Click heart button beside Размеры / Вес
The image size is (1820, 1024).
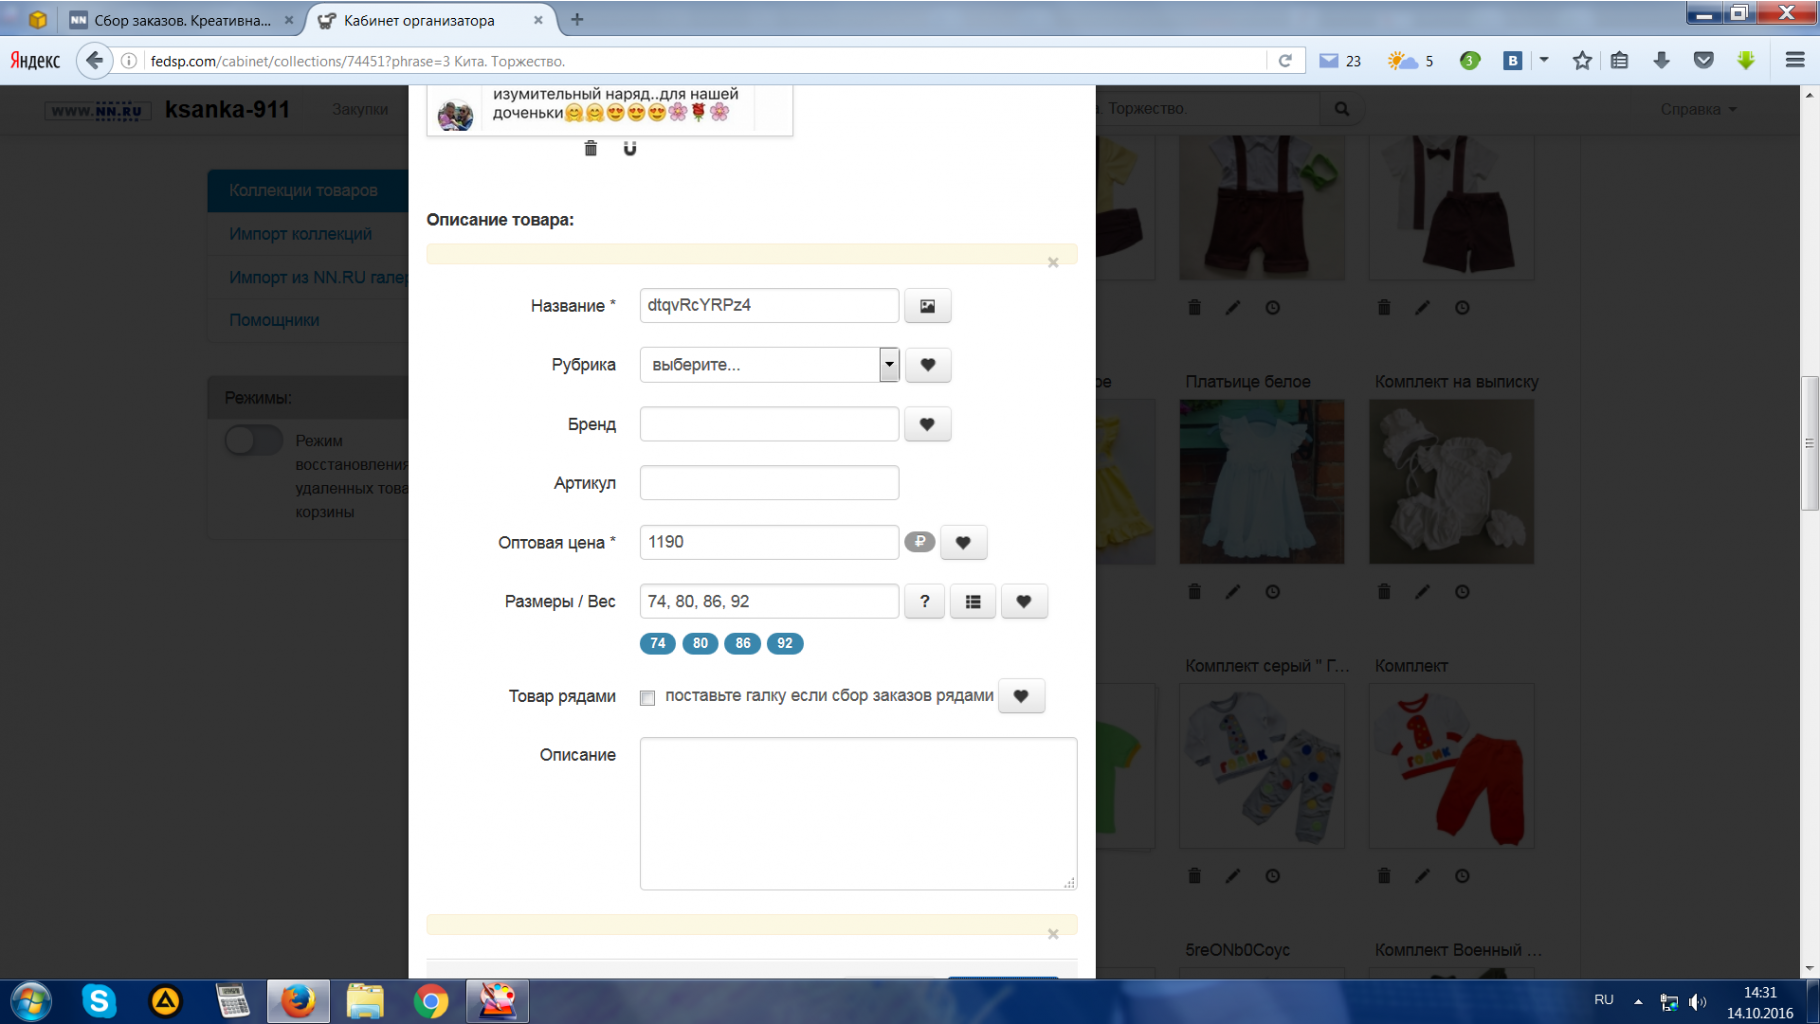(1023, 601)
